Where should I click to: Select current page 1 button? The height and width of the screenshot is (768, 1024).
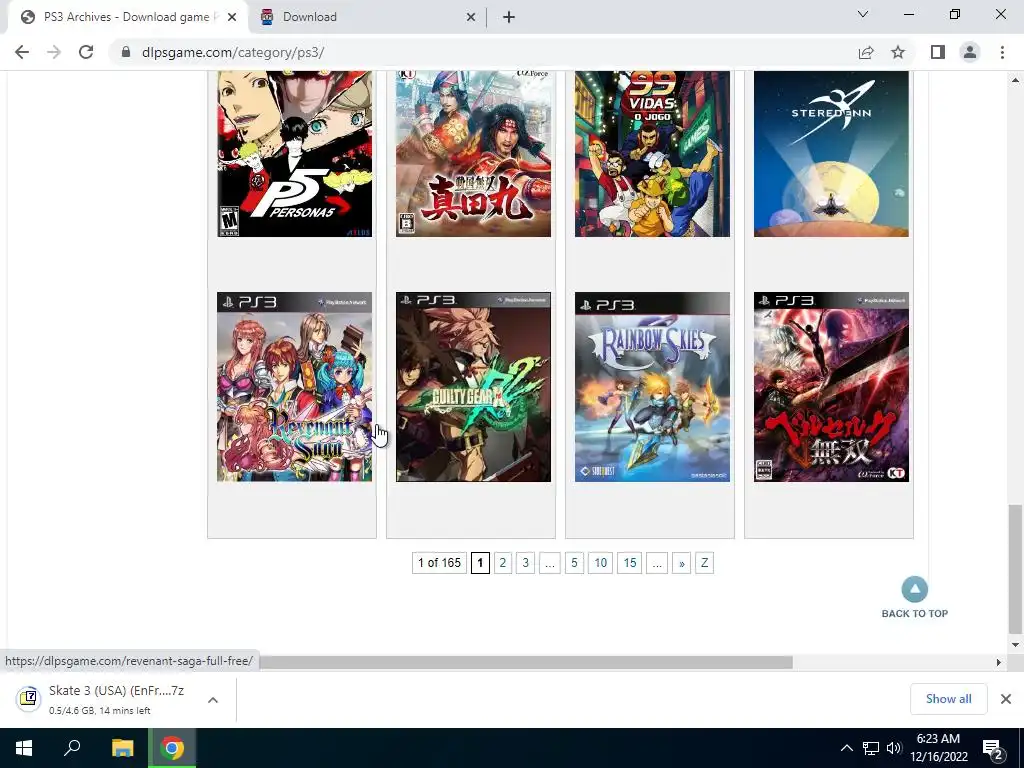click(x=480, y=563)
